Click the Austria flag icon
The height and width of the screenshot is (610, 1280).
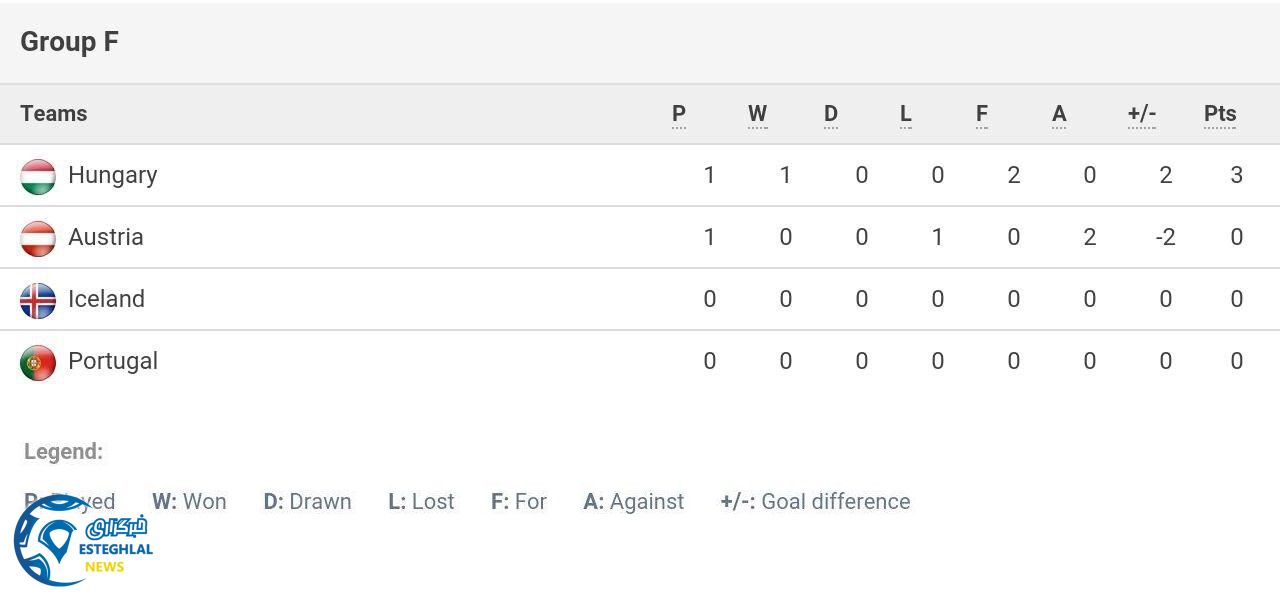pos(37,237)
